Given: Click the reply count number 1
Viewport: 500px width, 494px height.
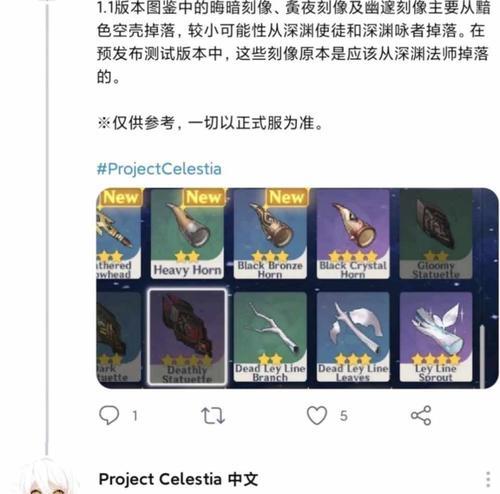Looking at the screenshot, I should [135, 416].
